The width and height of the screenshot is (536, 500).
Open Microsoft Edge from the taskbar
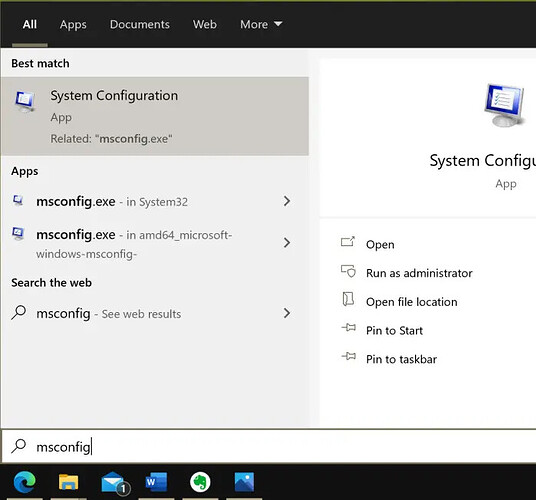click(x=25, y=482)
